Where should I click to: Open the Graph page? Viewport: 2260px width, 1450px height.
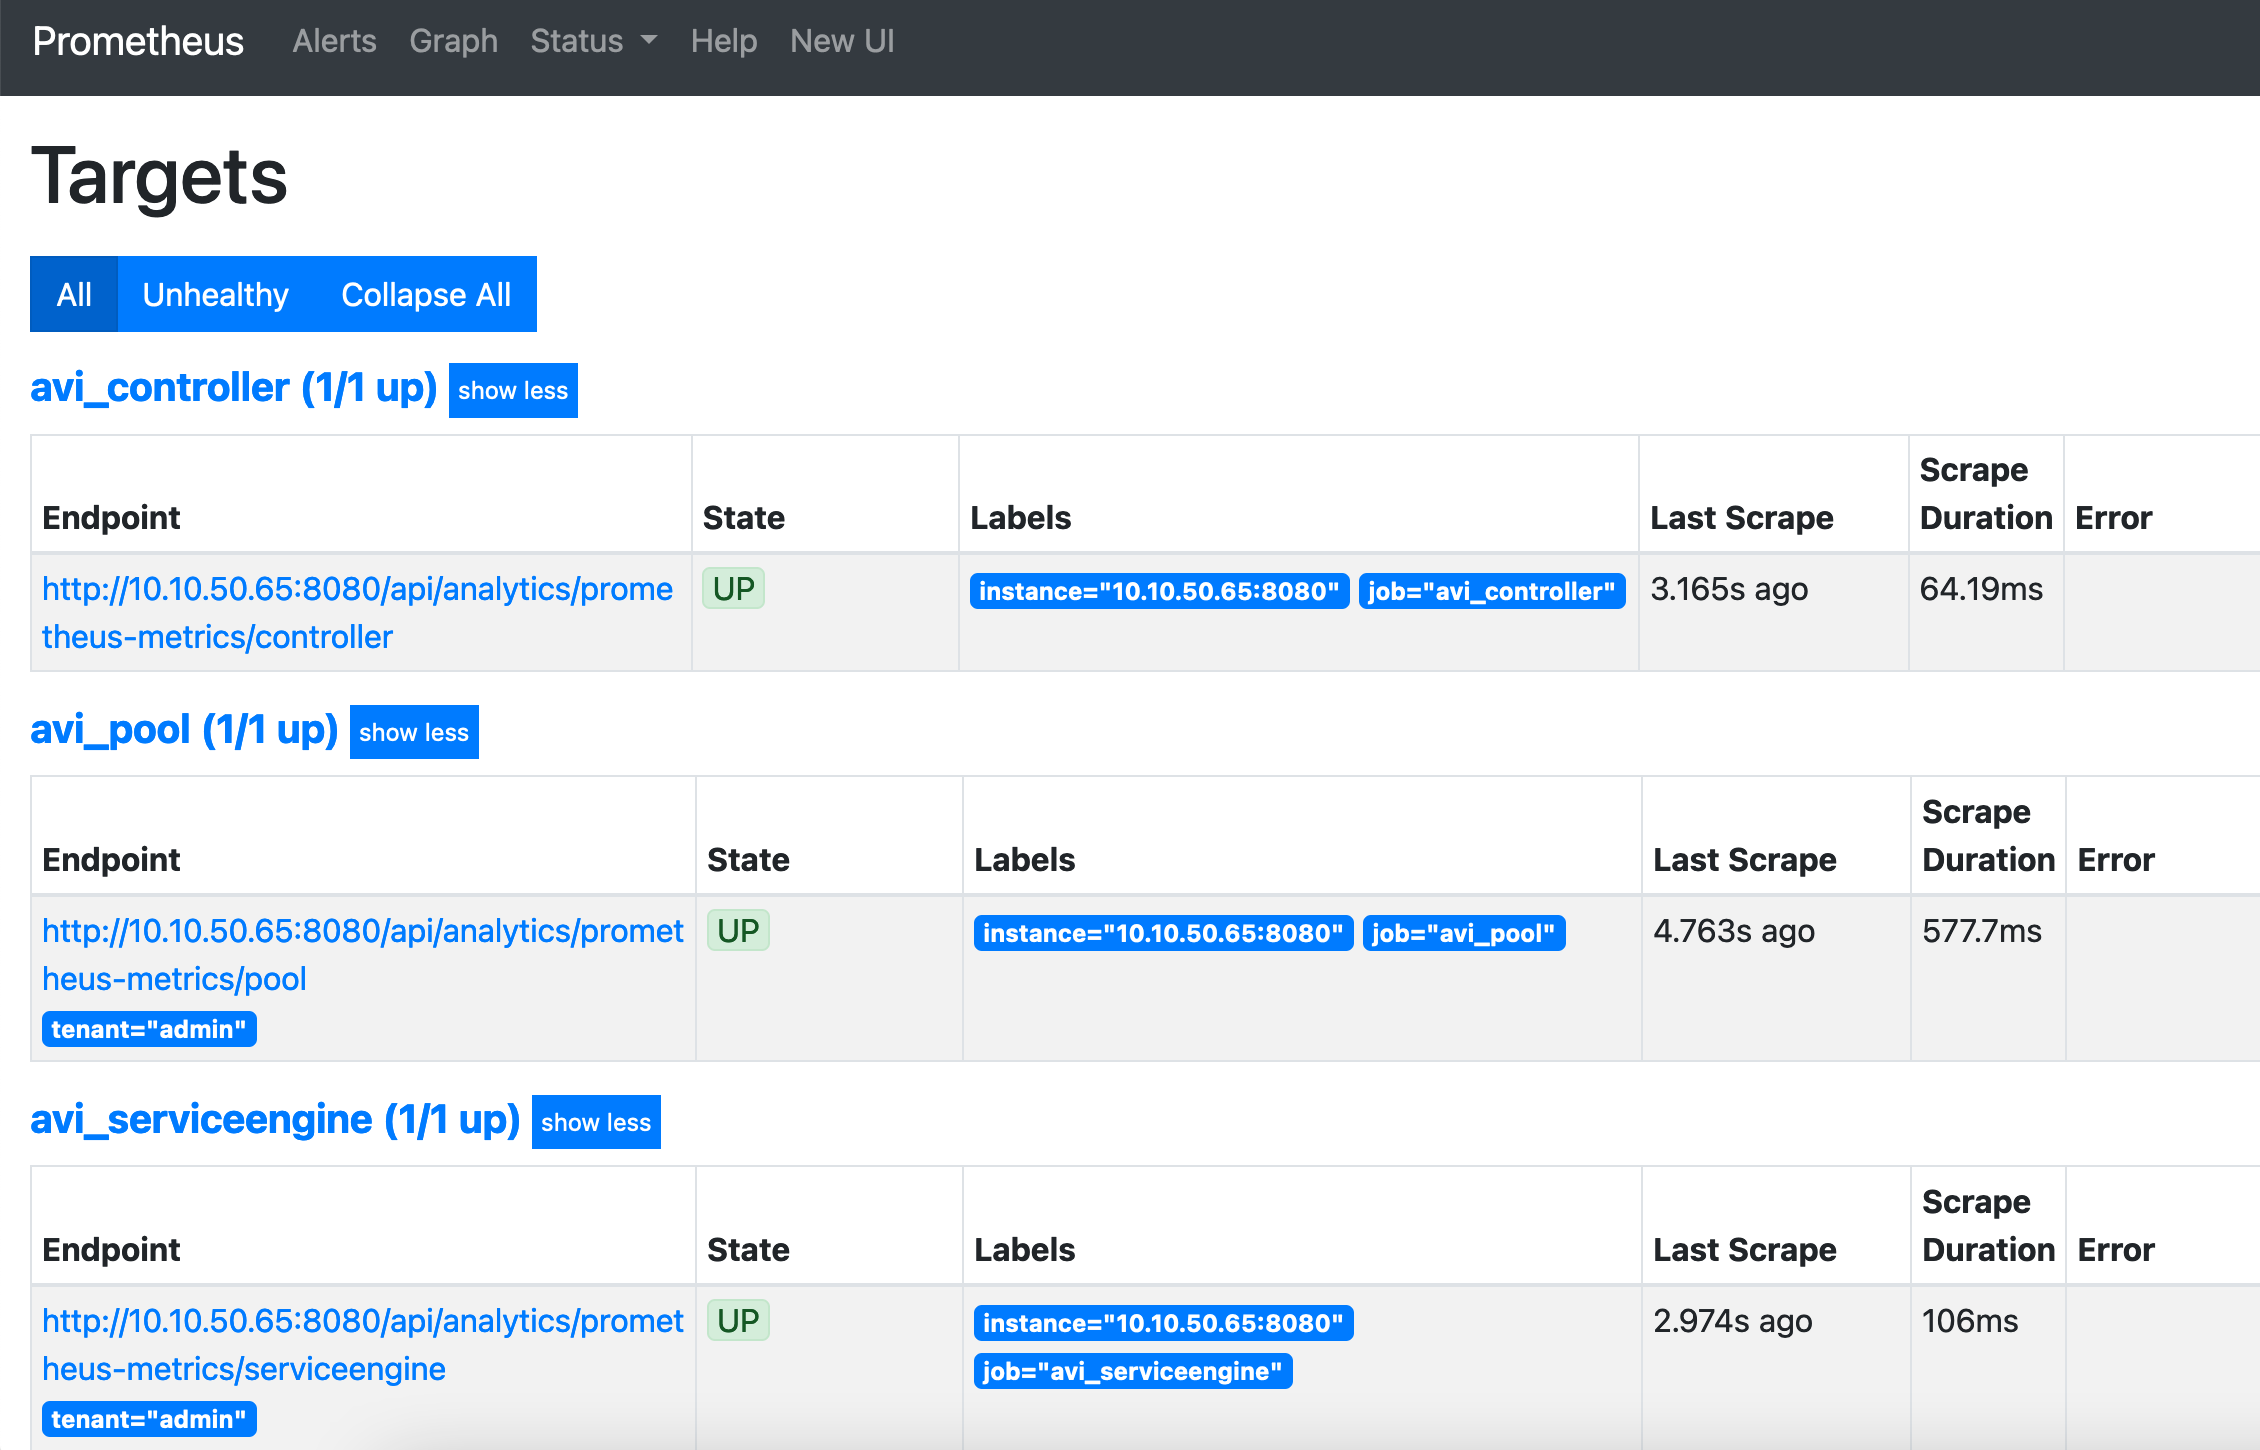point(453,41)
